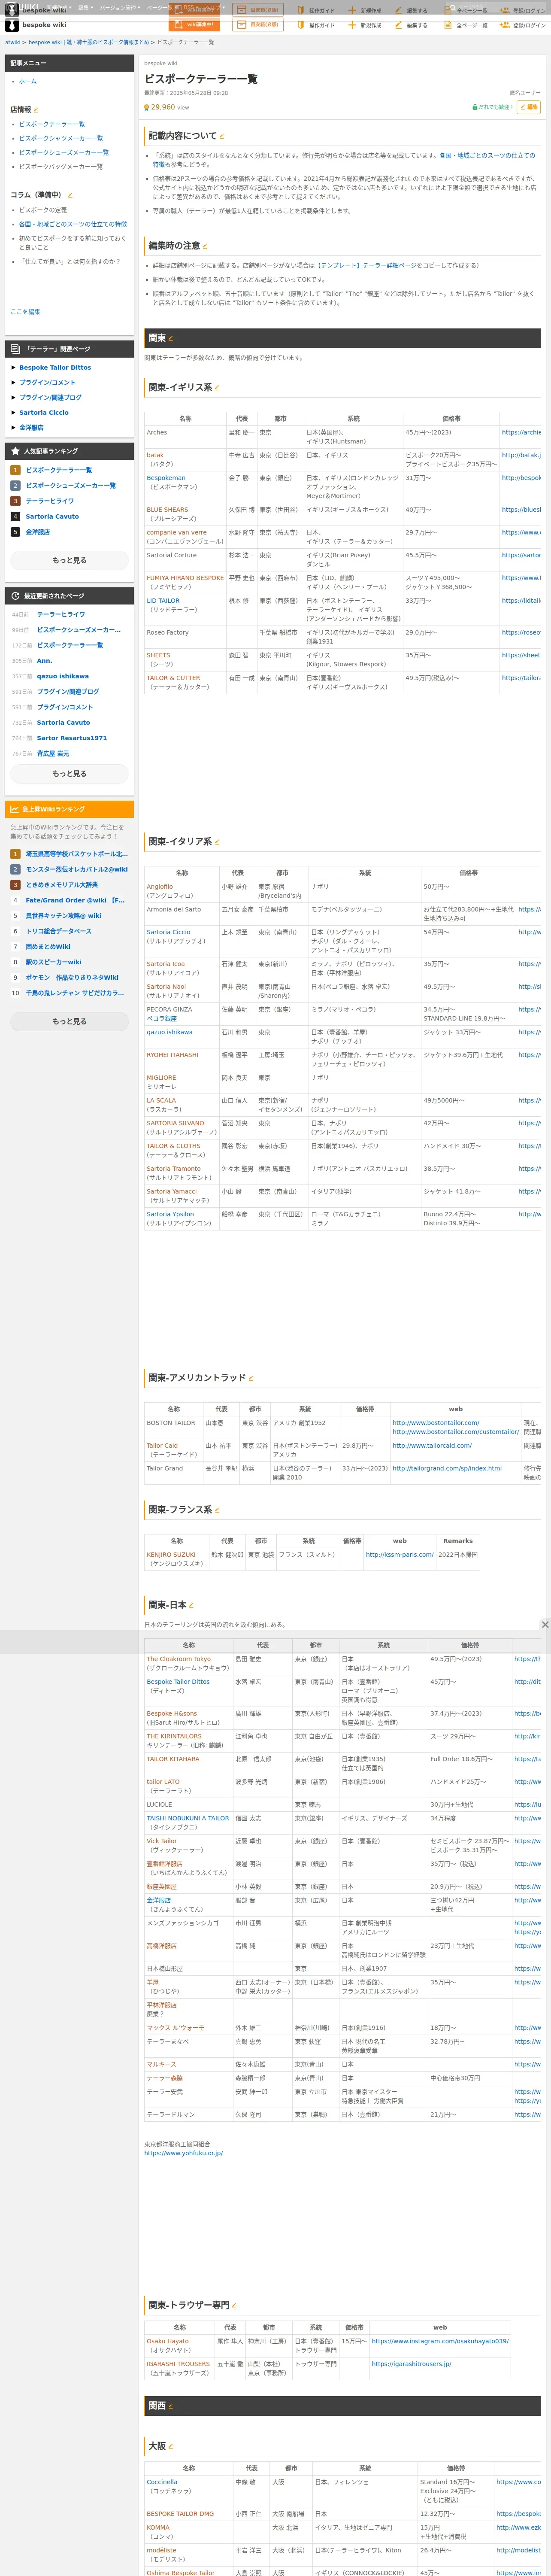Open ビスポークテーラー一覧 under 店情報
Viewport: 551px width, 2576px height.
(x=52, y=124)
